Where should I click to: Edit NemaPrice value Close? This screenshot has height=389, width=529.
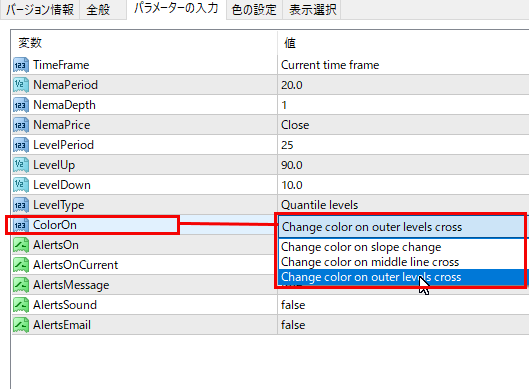403,125
